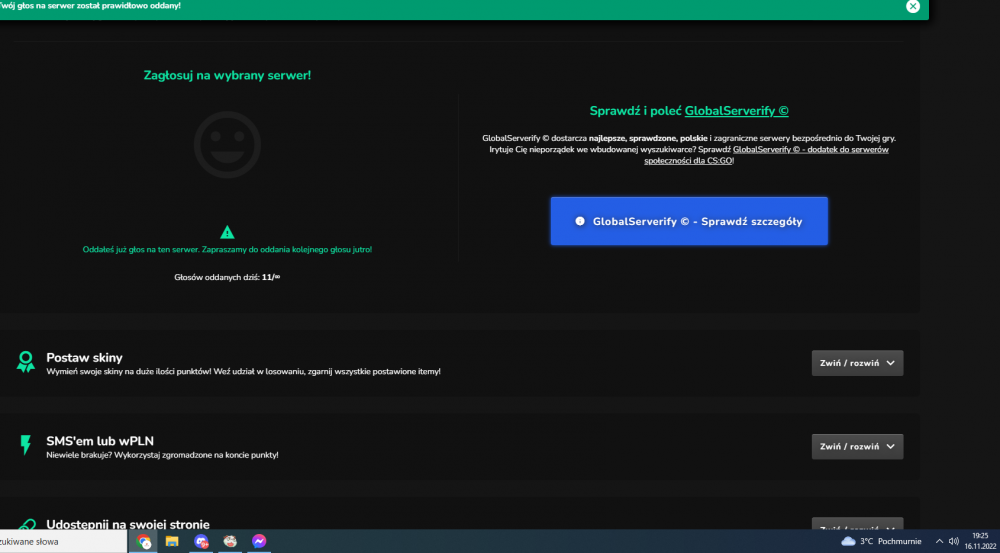
Task: Collapse or expand the SMS'em lub wPLN section
Action: point(857,446)
